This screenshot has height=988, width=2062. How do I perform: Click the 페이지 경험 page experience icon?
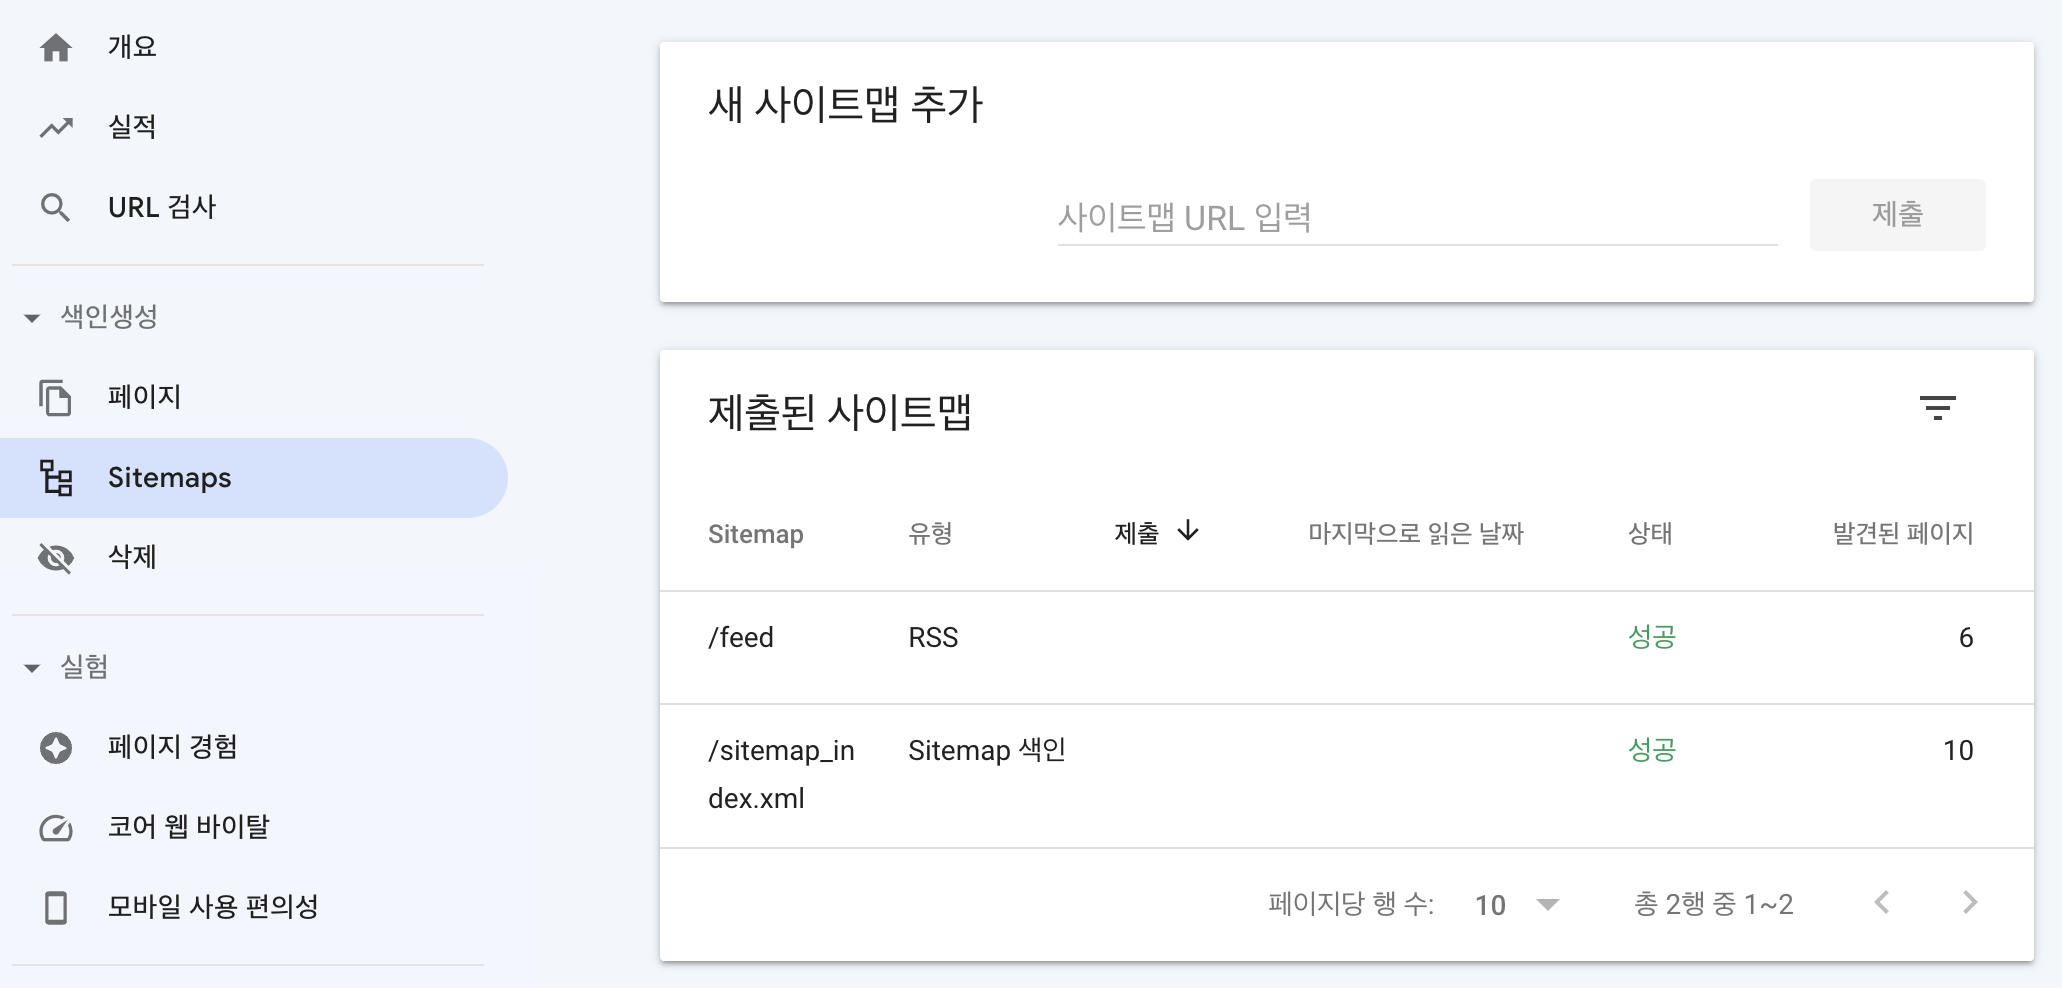[x=56, y=746]
